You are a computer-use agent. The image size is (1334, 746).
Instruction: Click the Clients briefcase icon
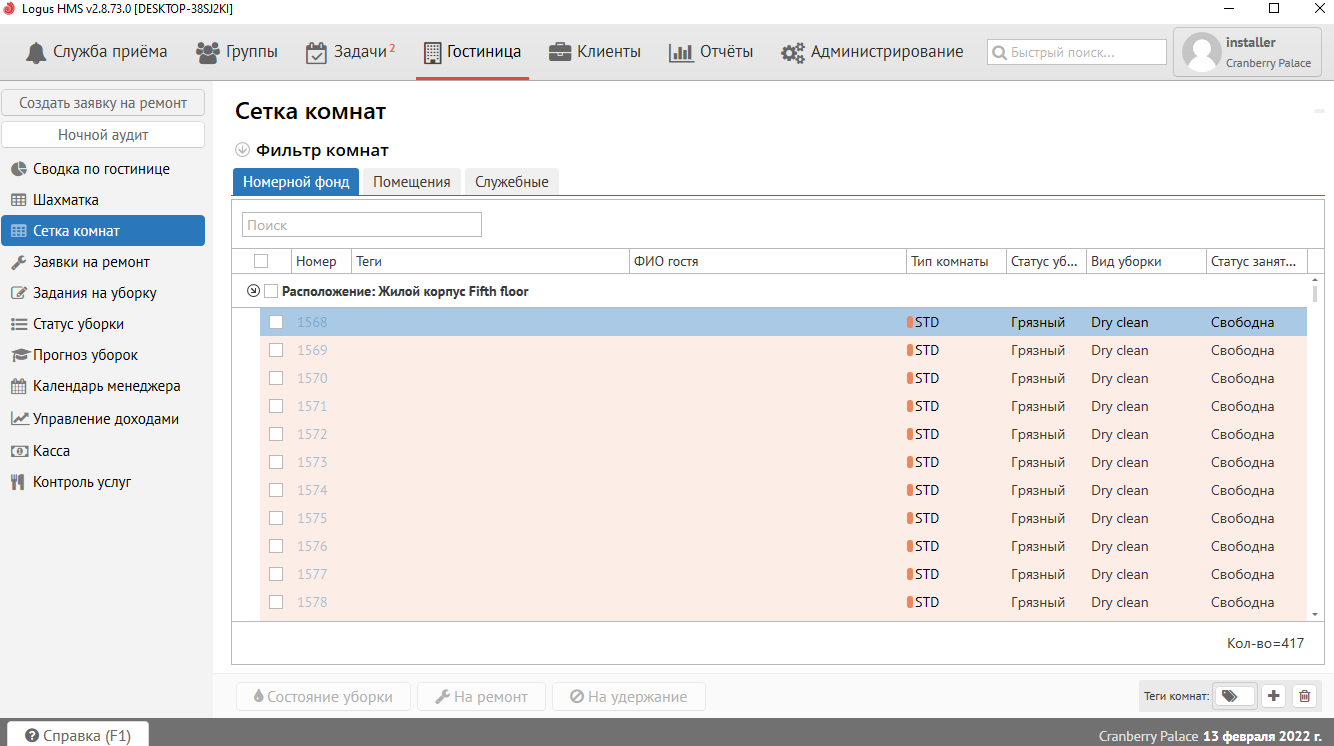coord(560,52)
